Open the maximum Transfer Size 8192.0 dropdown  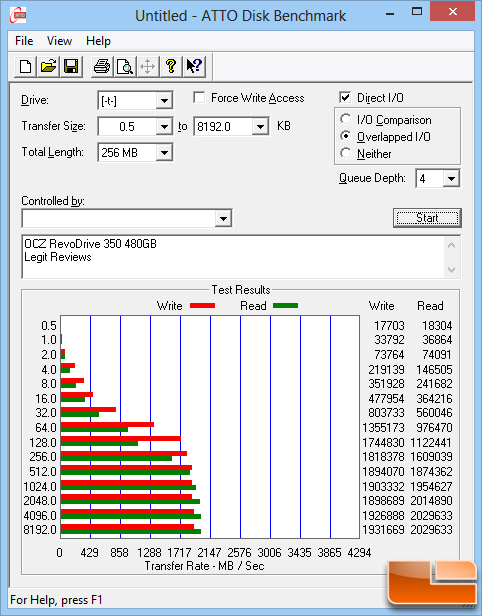click(x=260, y=126)
